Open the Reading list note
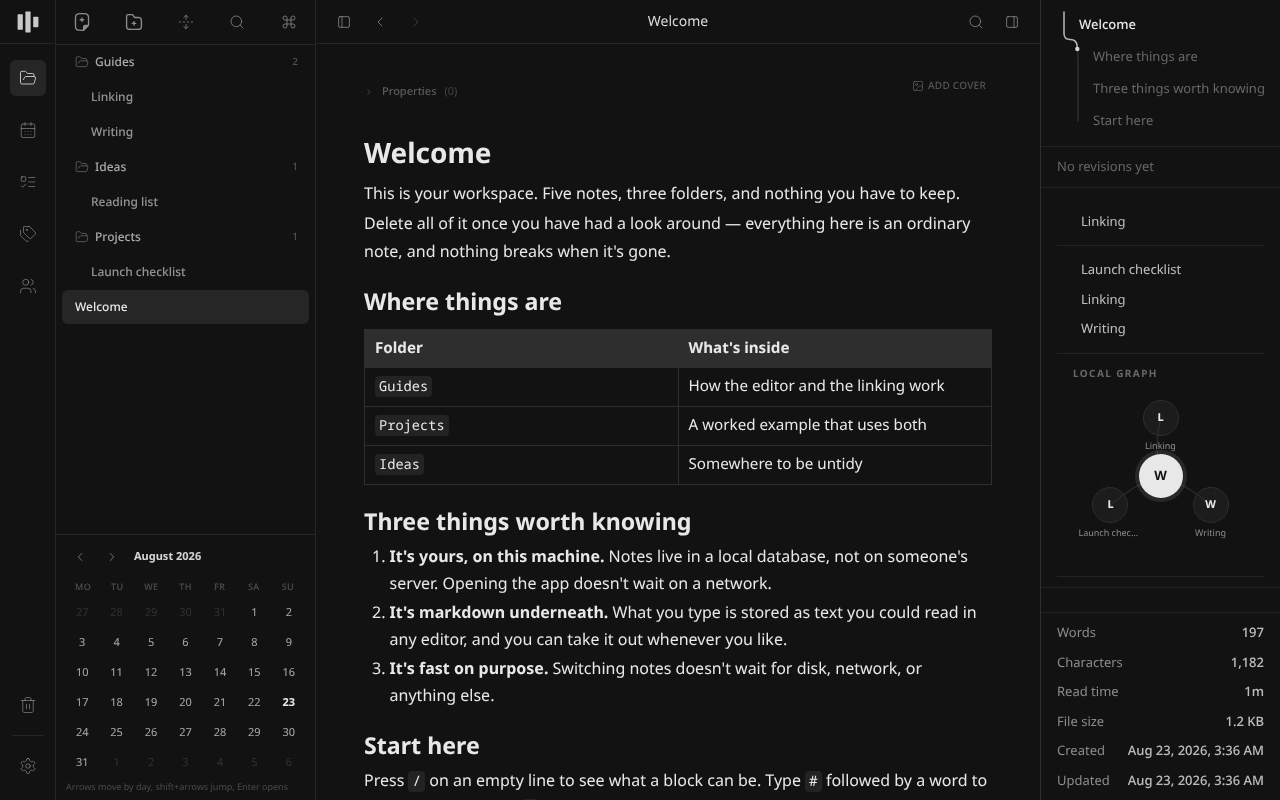 (x=185, y=202)
